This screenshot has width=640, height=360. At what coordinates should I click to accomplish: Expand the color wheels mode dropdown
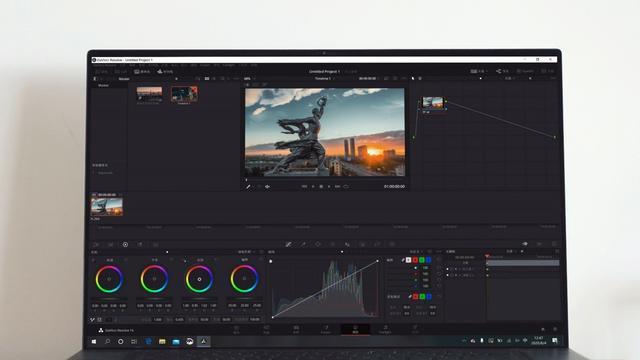[246, 252]
